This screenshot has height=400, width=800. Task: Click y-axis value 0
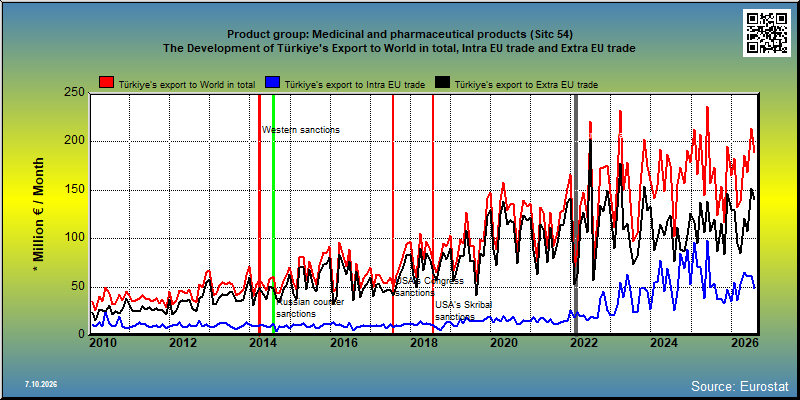[83, 334]
